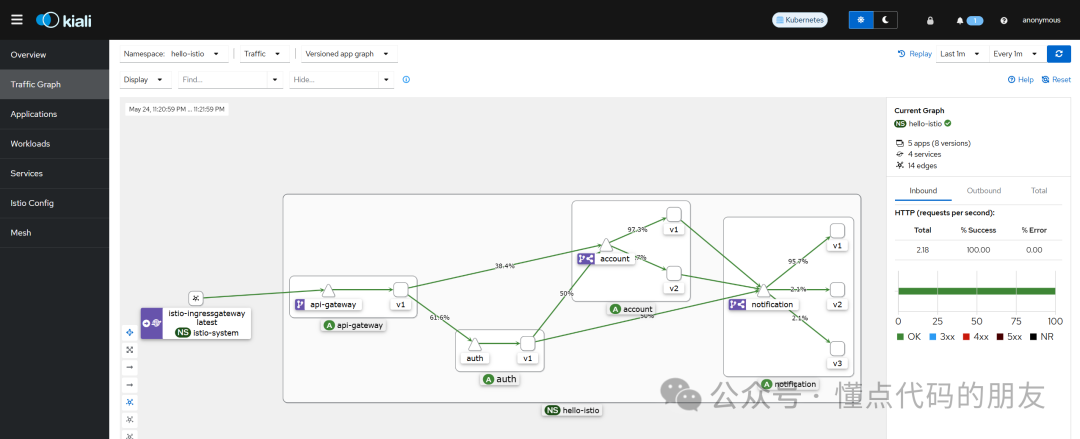Focus the Find... input field
Screen dimensions: 1080x439
coord(222,80)
